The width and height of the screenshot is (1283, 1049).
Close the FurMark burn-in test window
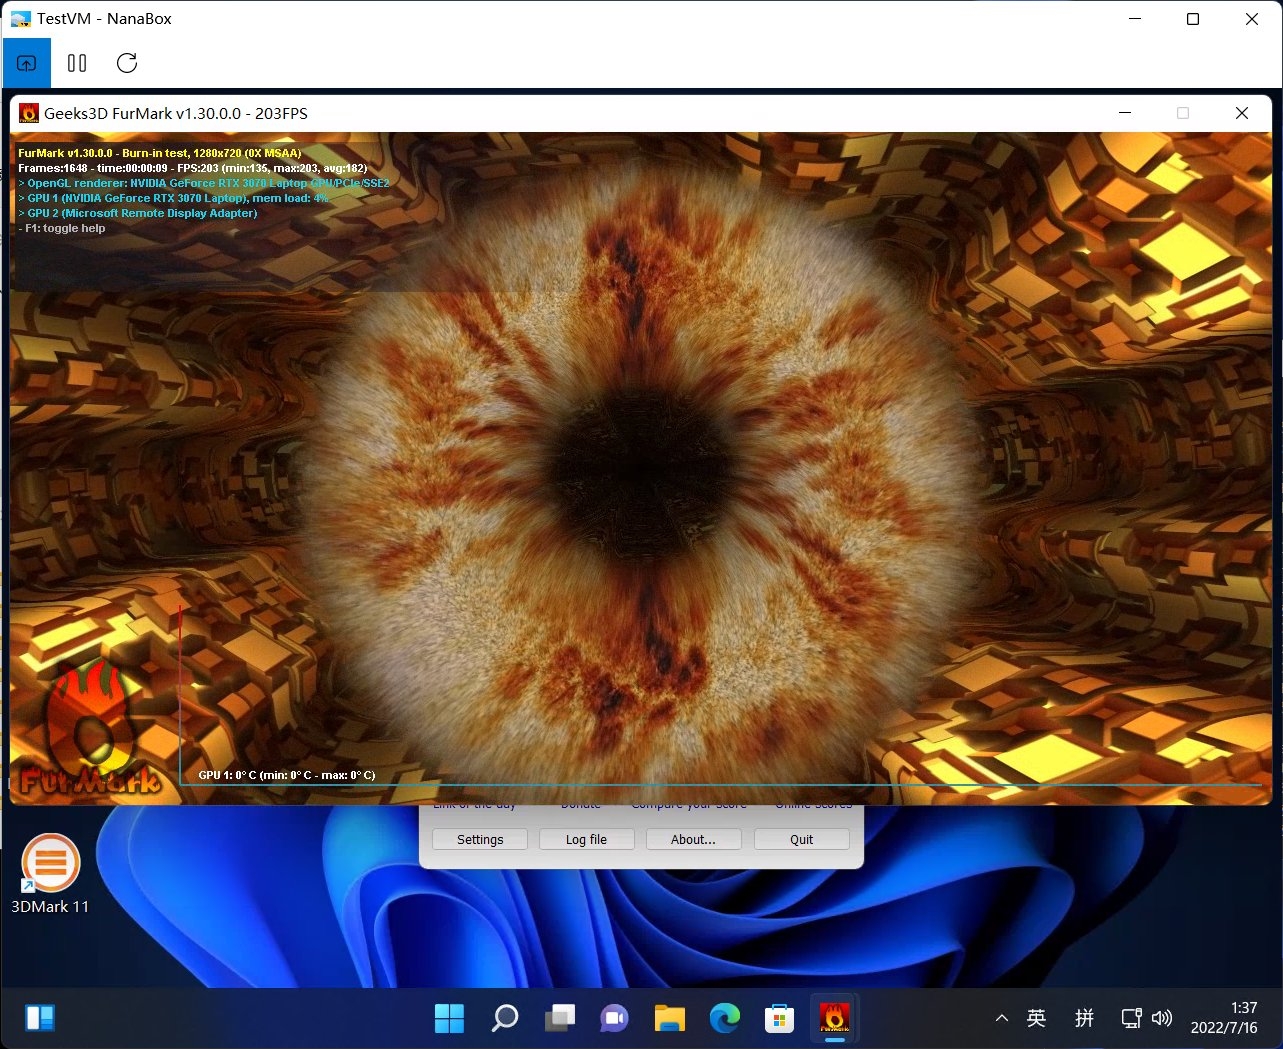1242,113
